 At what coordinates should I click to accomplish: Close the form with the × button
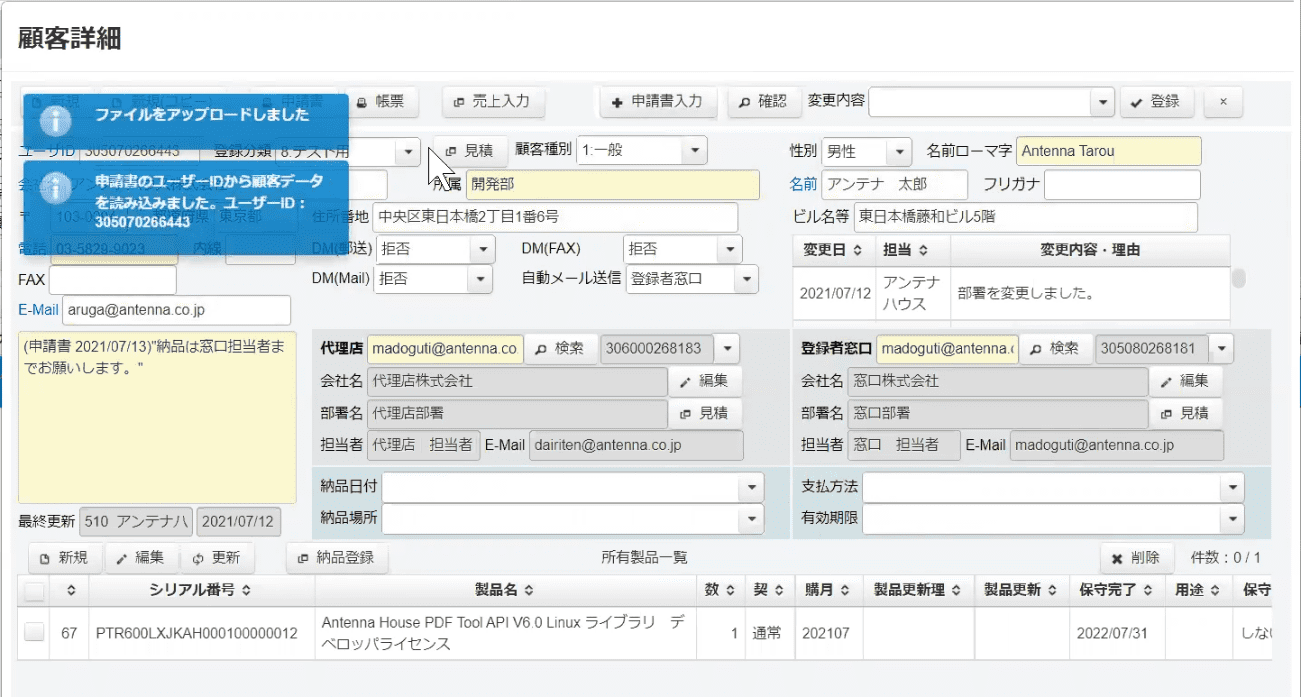point(1222,101)
